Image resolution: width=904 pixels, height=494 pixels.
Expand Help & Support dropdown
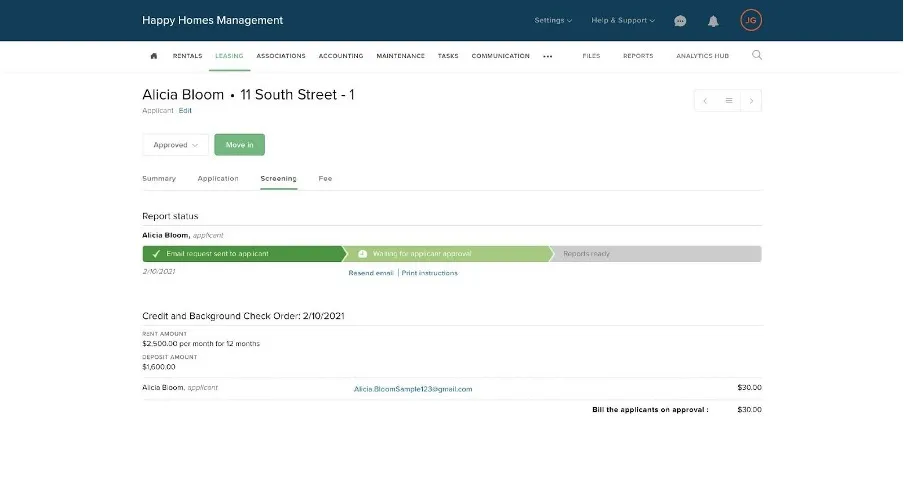click(623, 20)
